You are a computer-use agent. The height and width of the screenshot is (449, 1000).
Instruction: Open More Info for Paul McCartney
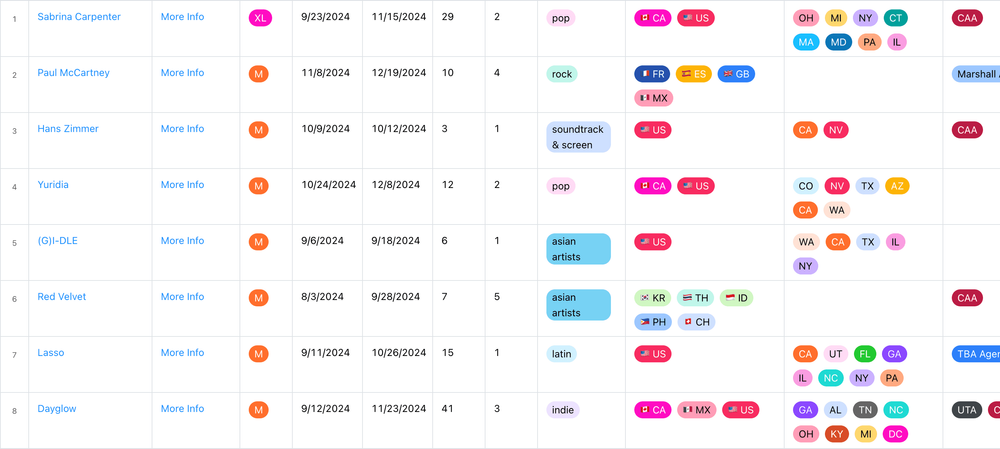tap(182, 73)
